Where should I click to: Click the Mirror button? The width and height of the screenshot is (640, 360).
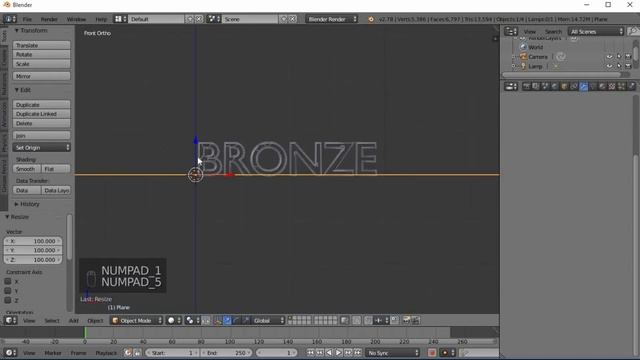pyautogui.click(x=41, y=76)
